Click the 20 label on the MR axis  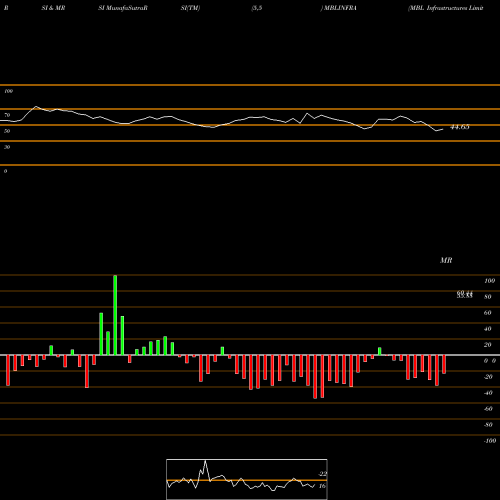[487, 345]
